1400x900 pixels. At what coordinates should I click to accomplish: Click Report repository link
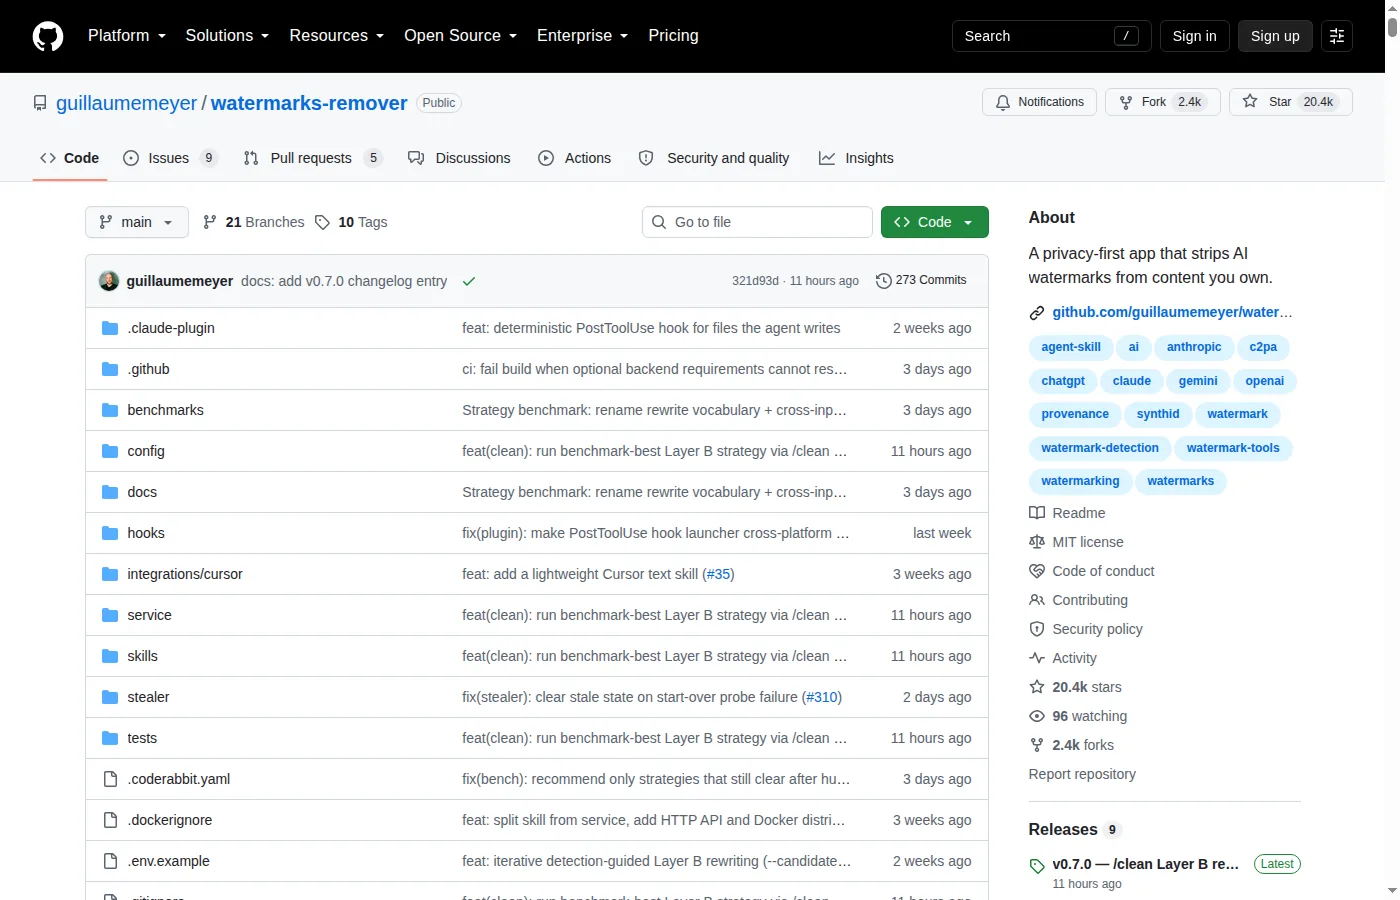[x=1082, y=774]
